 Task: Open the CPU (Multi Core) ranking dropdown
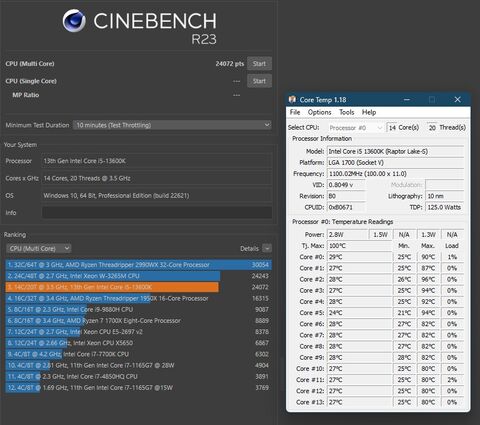coord(39,248)
